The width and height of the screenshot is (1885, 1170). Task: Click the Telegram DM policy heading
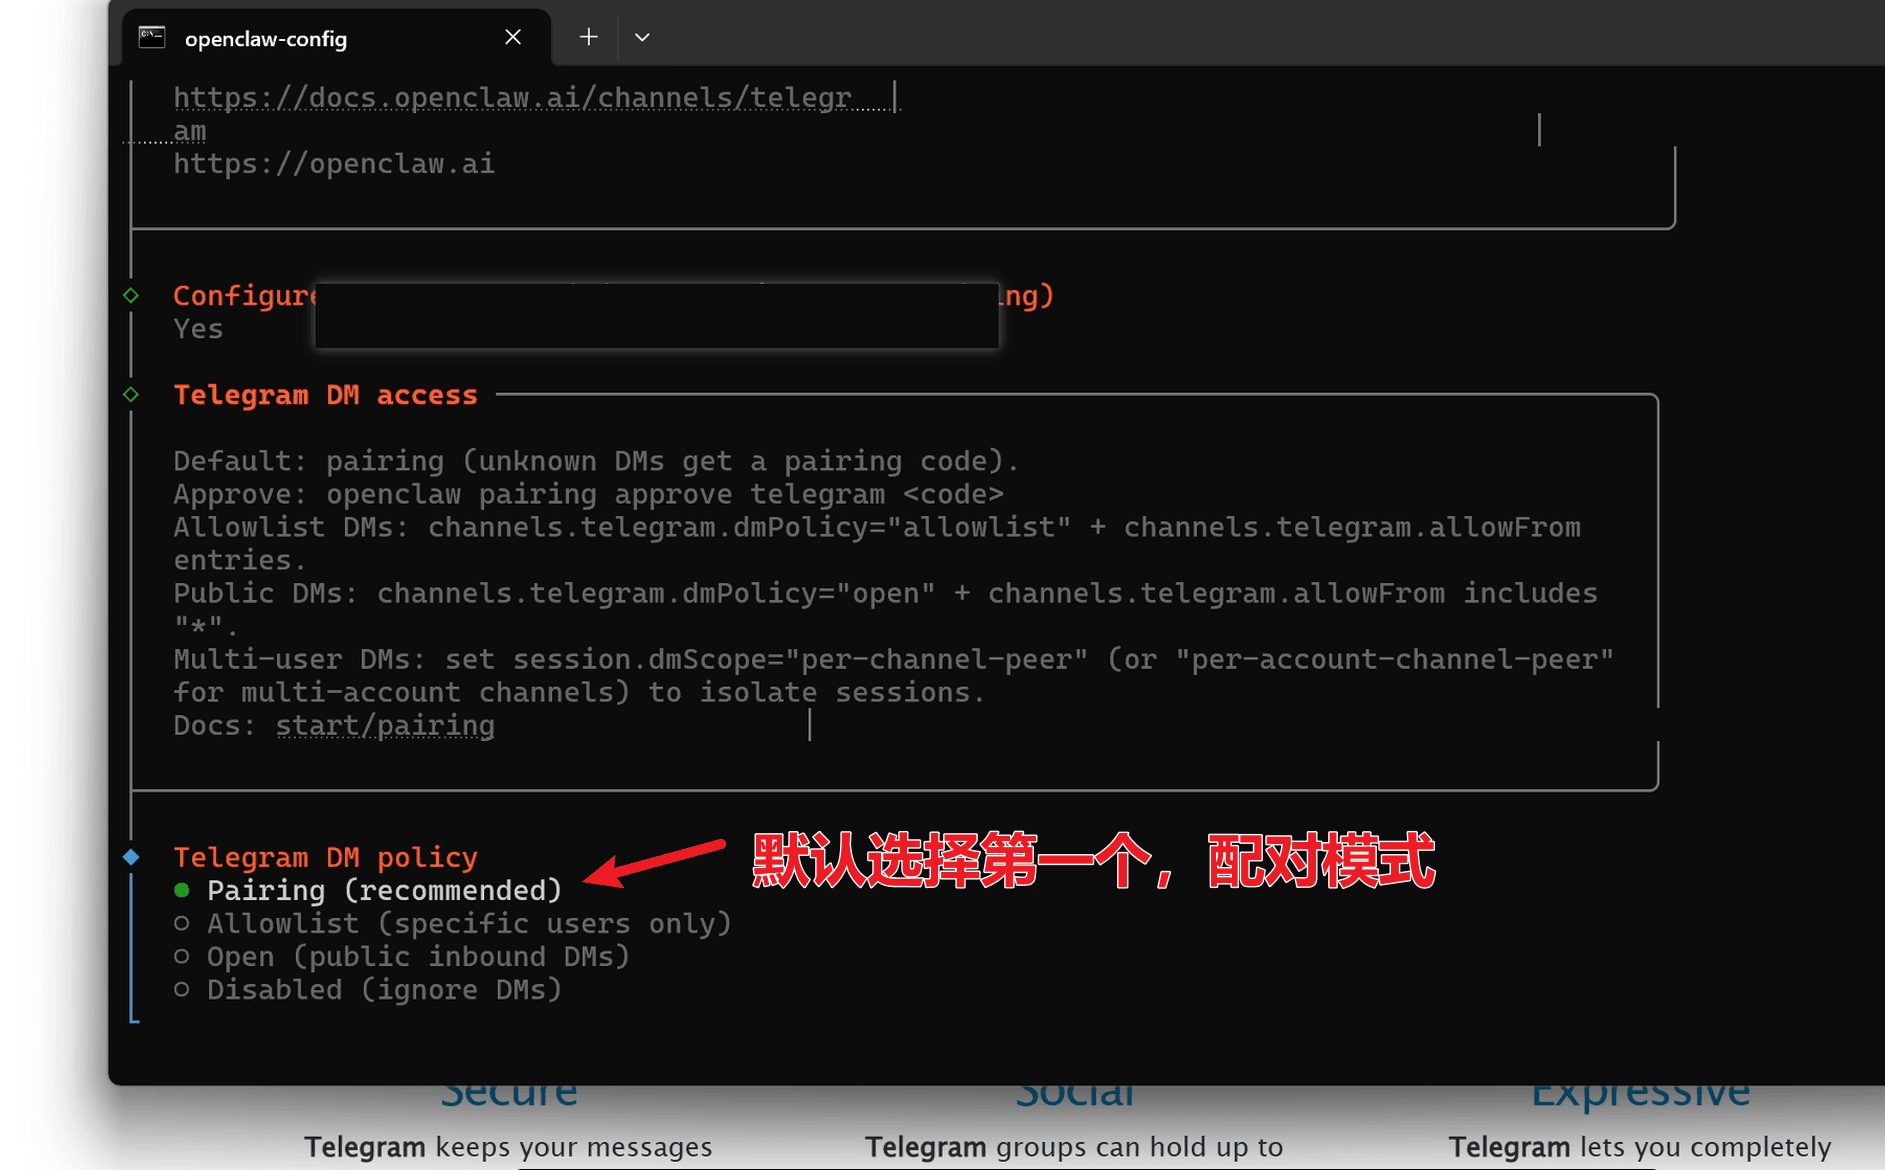[325, 857]
